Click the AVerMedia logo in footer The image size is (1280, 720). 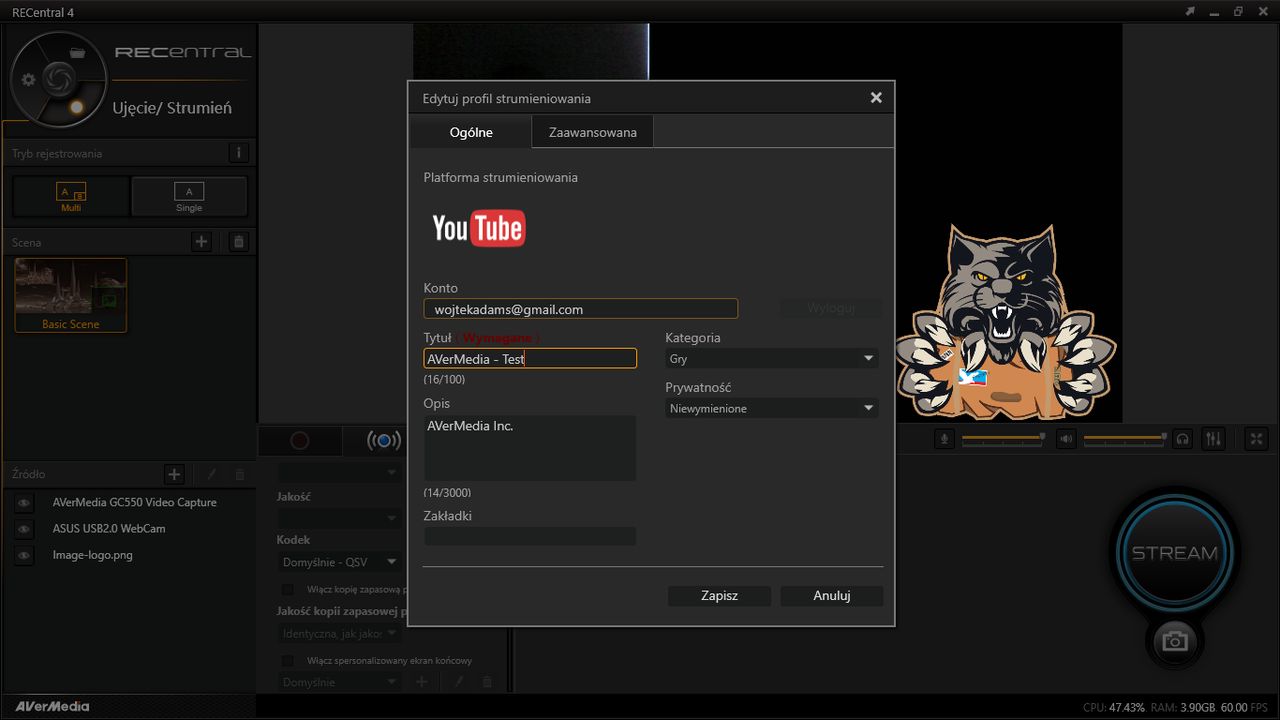pos(52,706)
